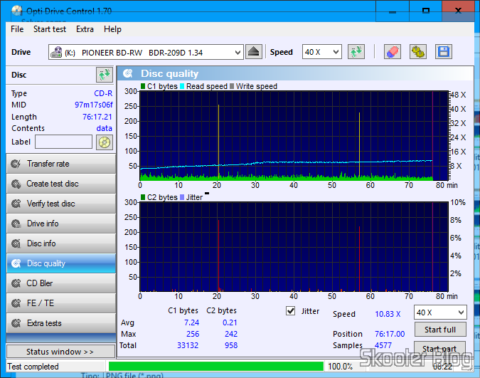
Task: Open the Extra menu
Action: pos(85,29)
